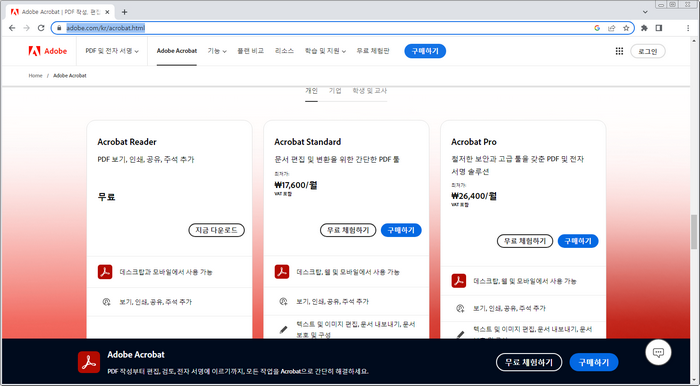This screenshot has width=700, height=386.
Task: Open a new tab with the plus icon
Action: (125, 12)
